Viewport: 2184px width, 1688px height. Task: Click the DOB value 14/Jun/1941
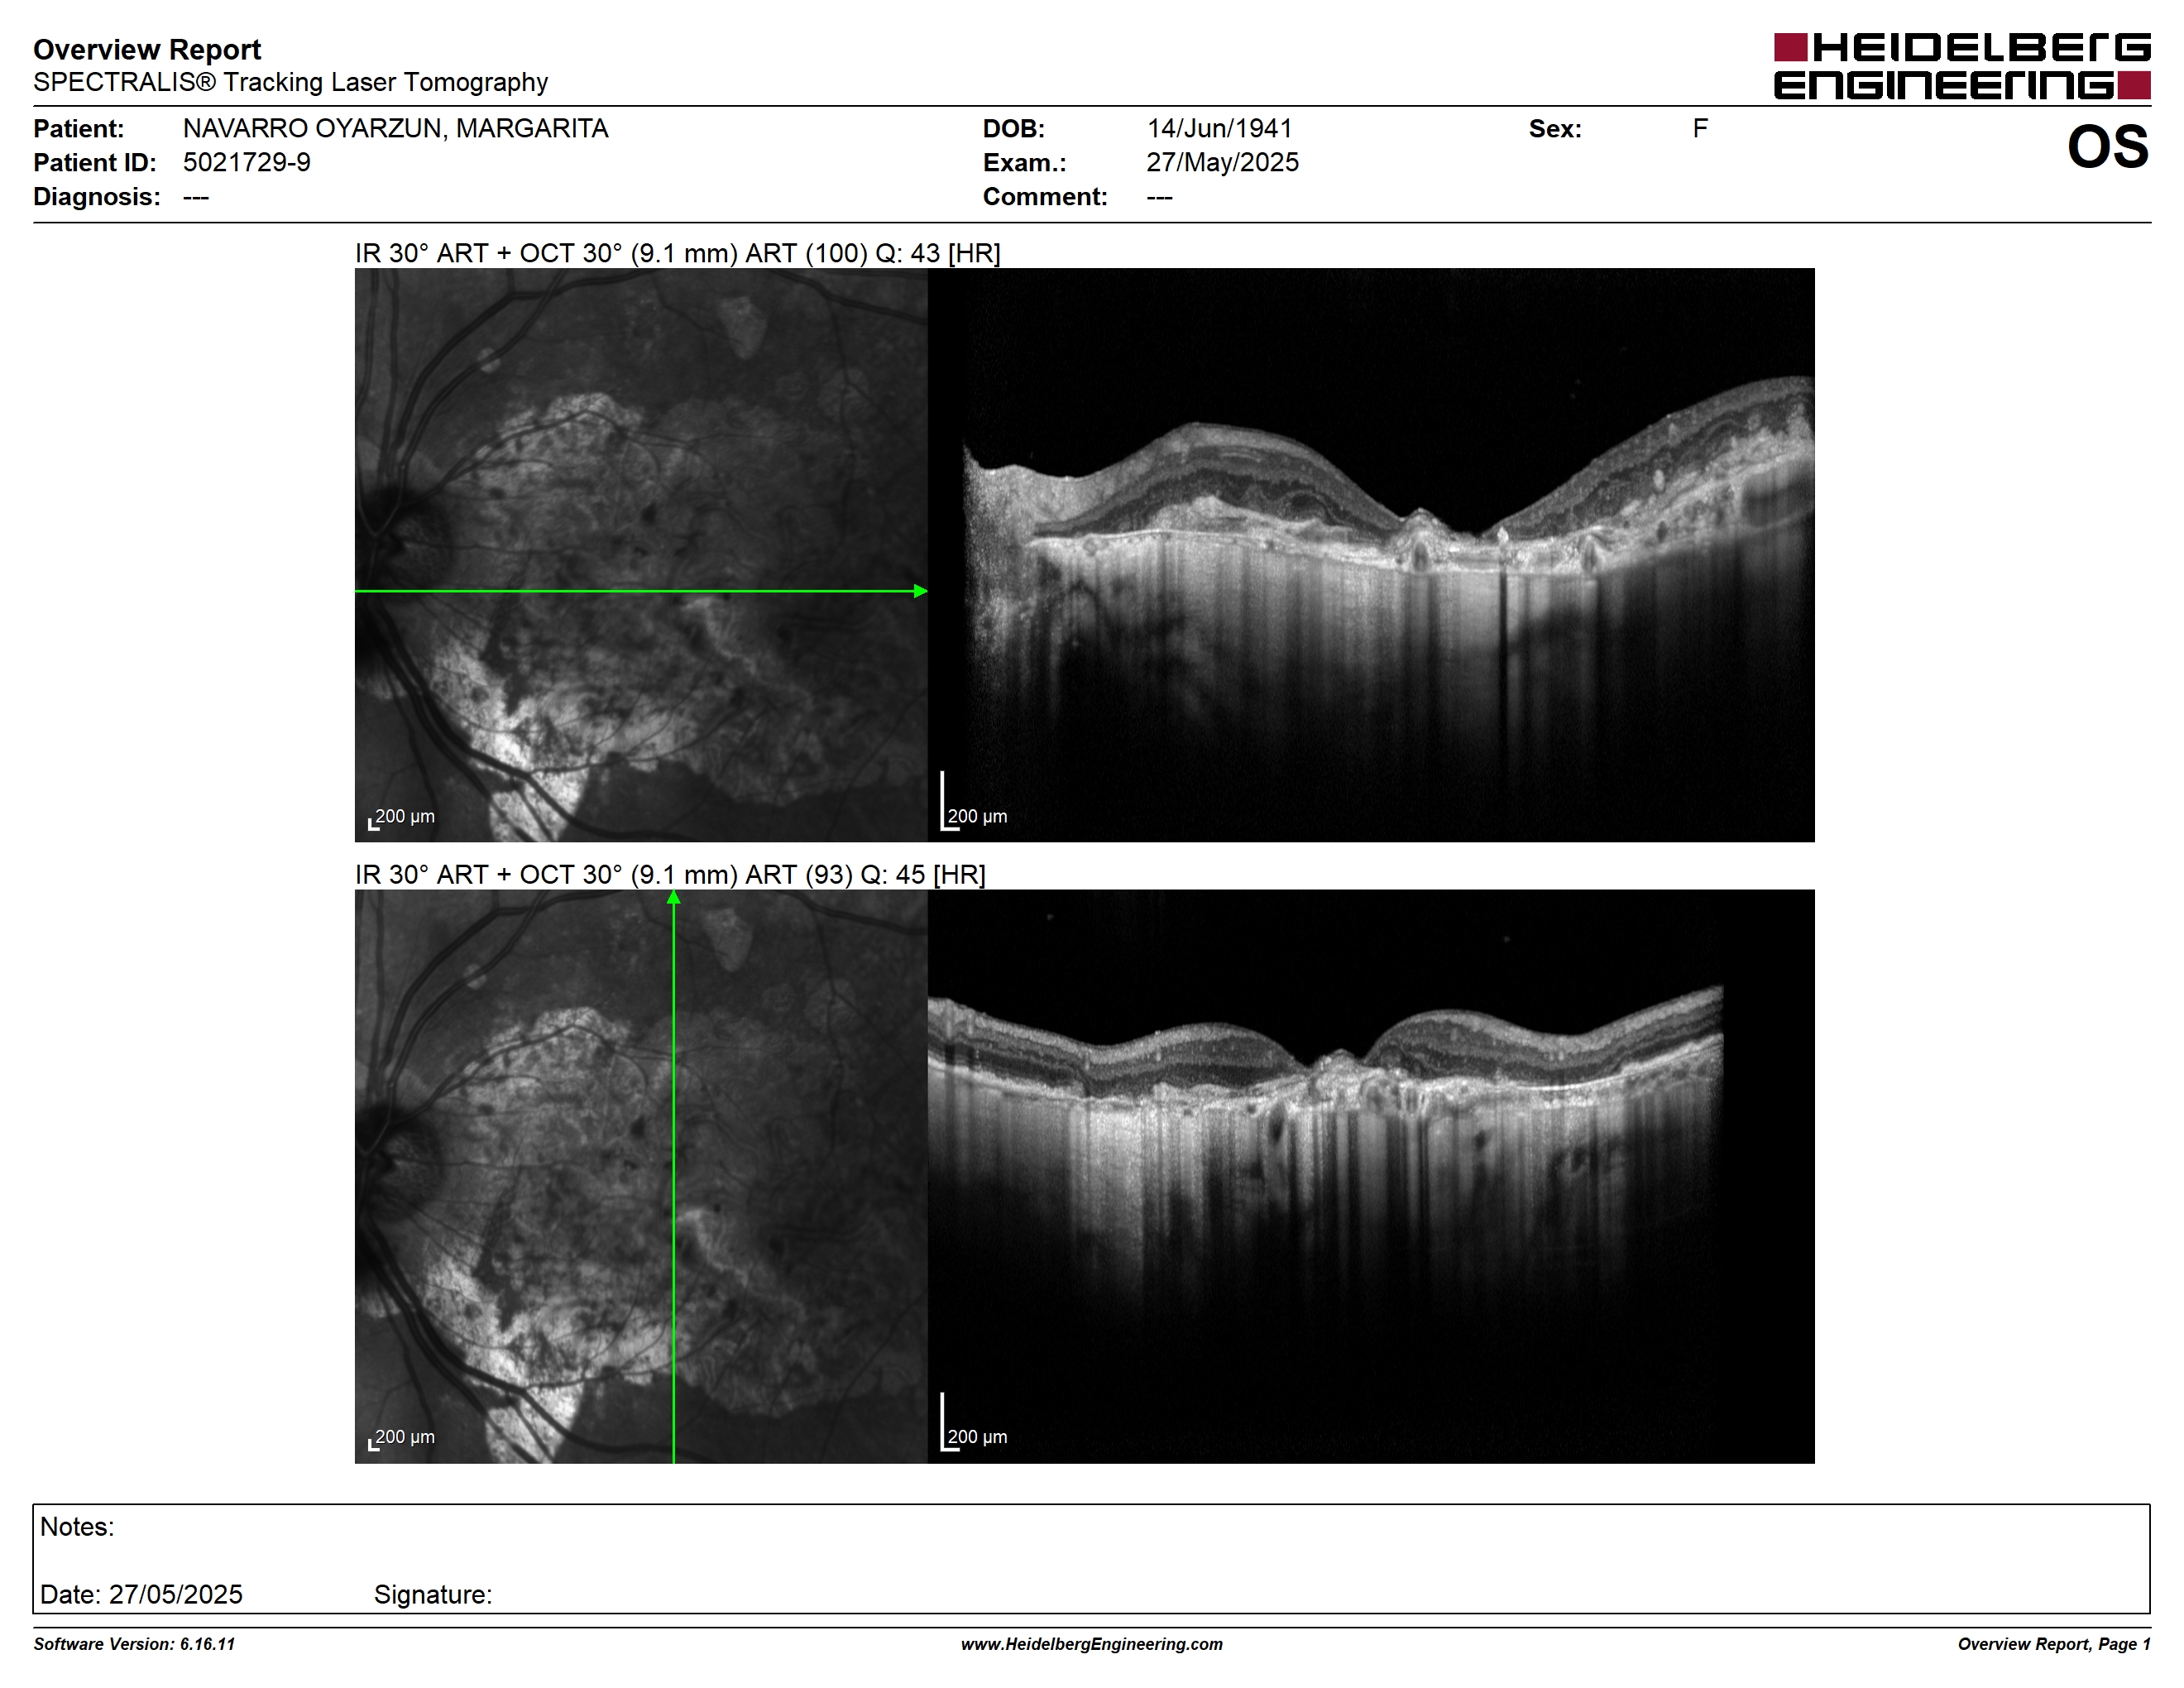click(x=1219, y=129)
